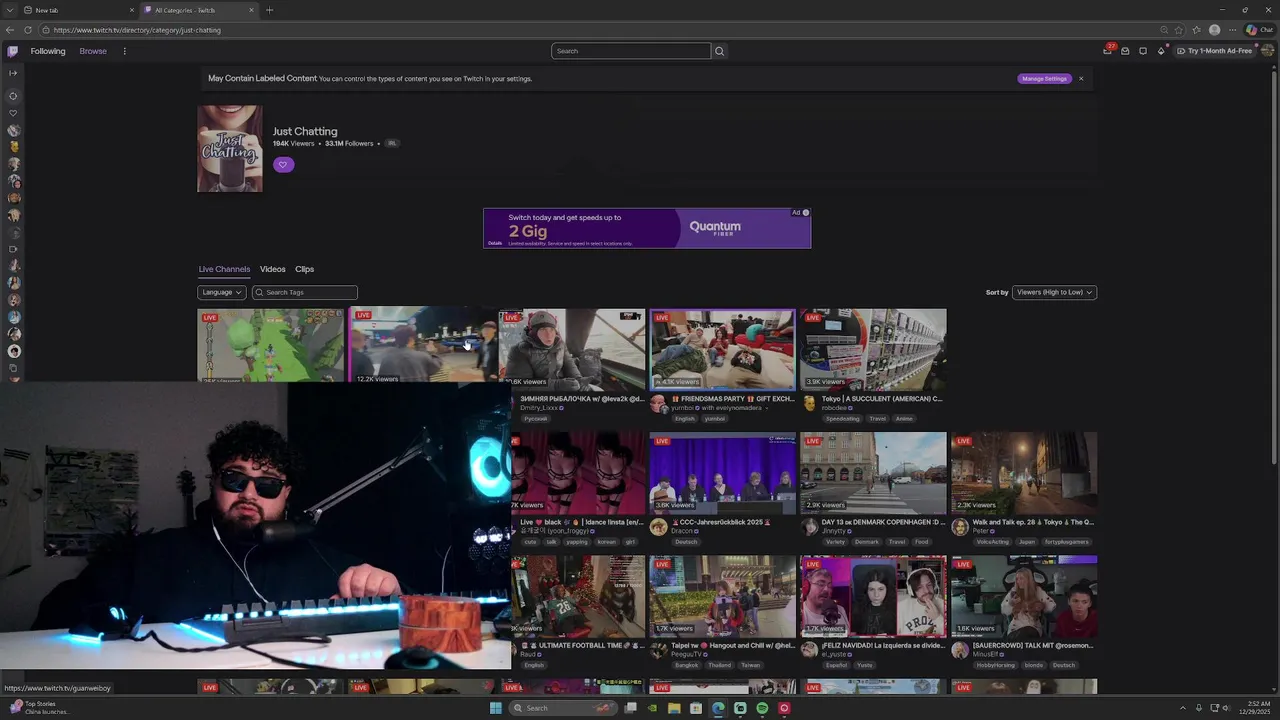
Task: Close the Quantum Fiber ad info icon
Action: pos(806,212)
